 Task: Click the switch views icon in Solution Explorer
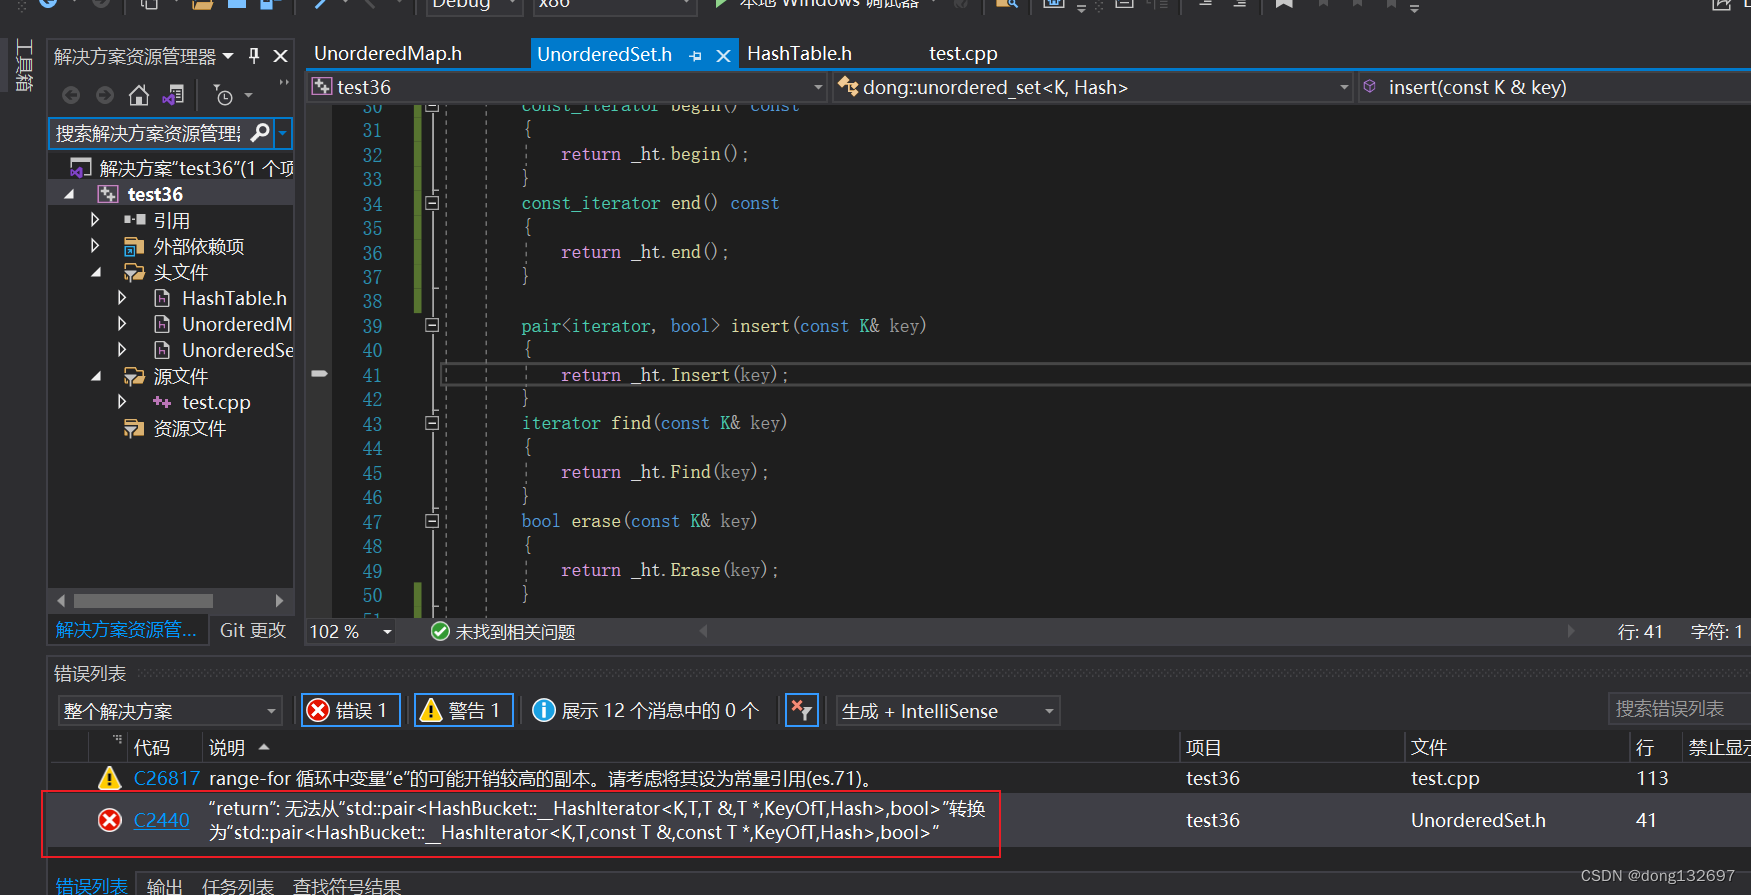(174, 96)
